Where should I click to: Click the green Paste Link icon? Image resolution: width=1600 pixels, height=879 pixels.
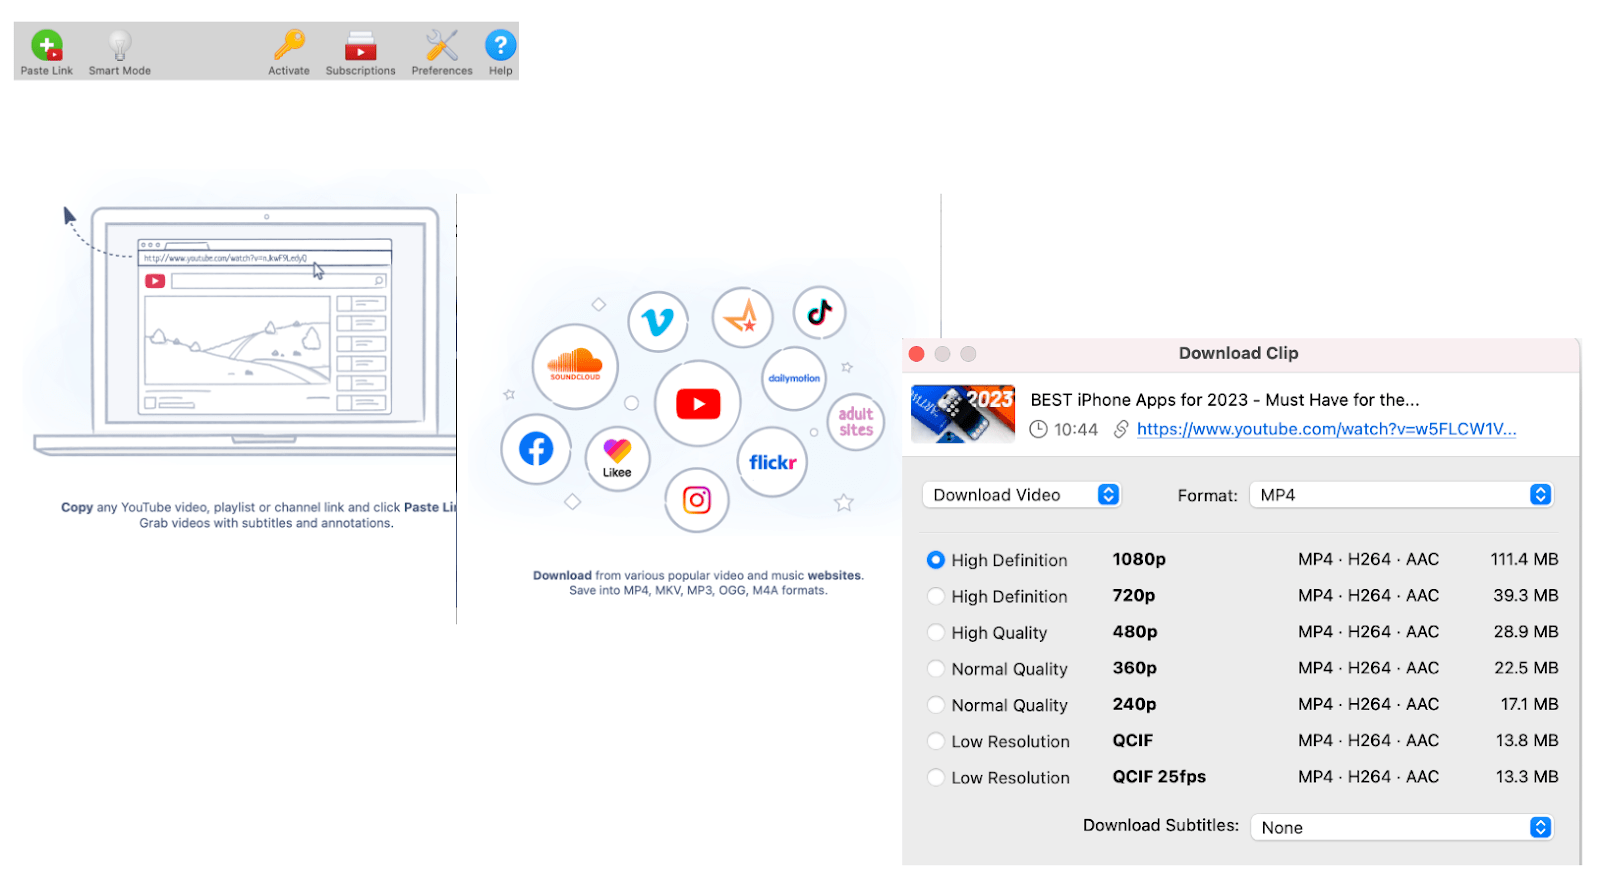tap(47, 46)
